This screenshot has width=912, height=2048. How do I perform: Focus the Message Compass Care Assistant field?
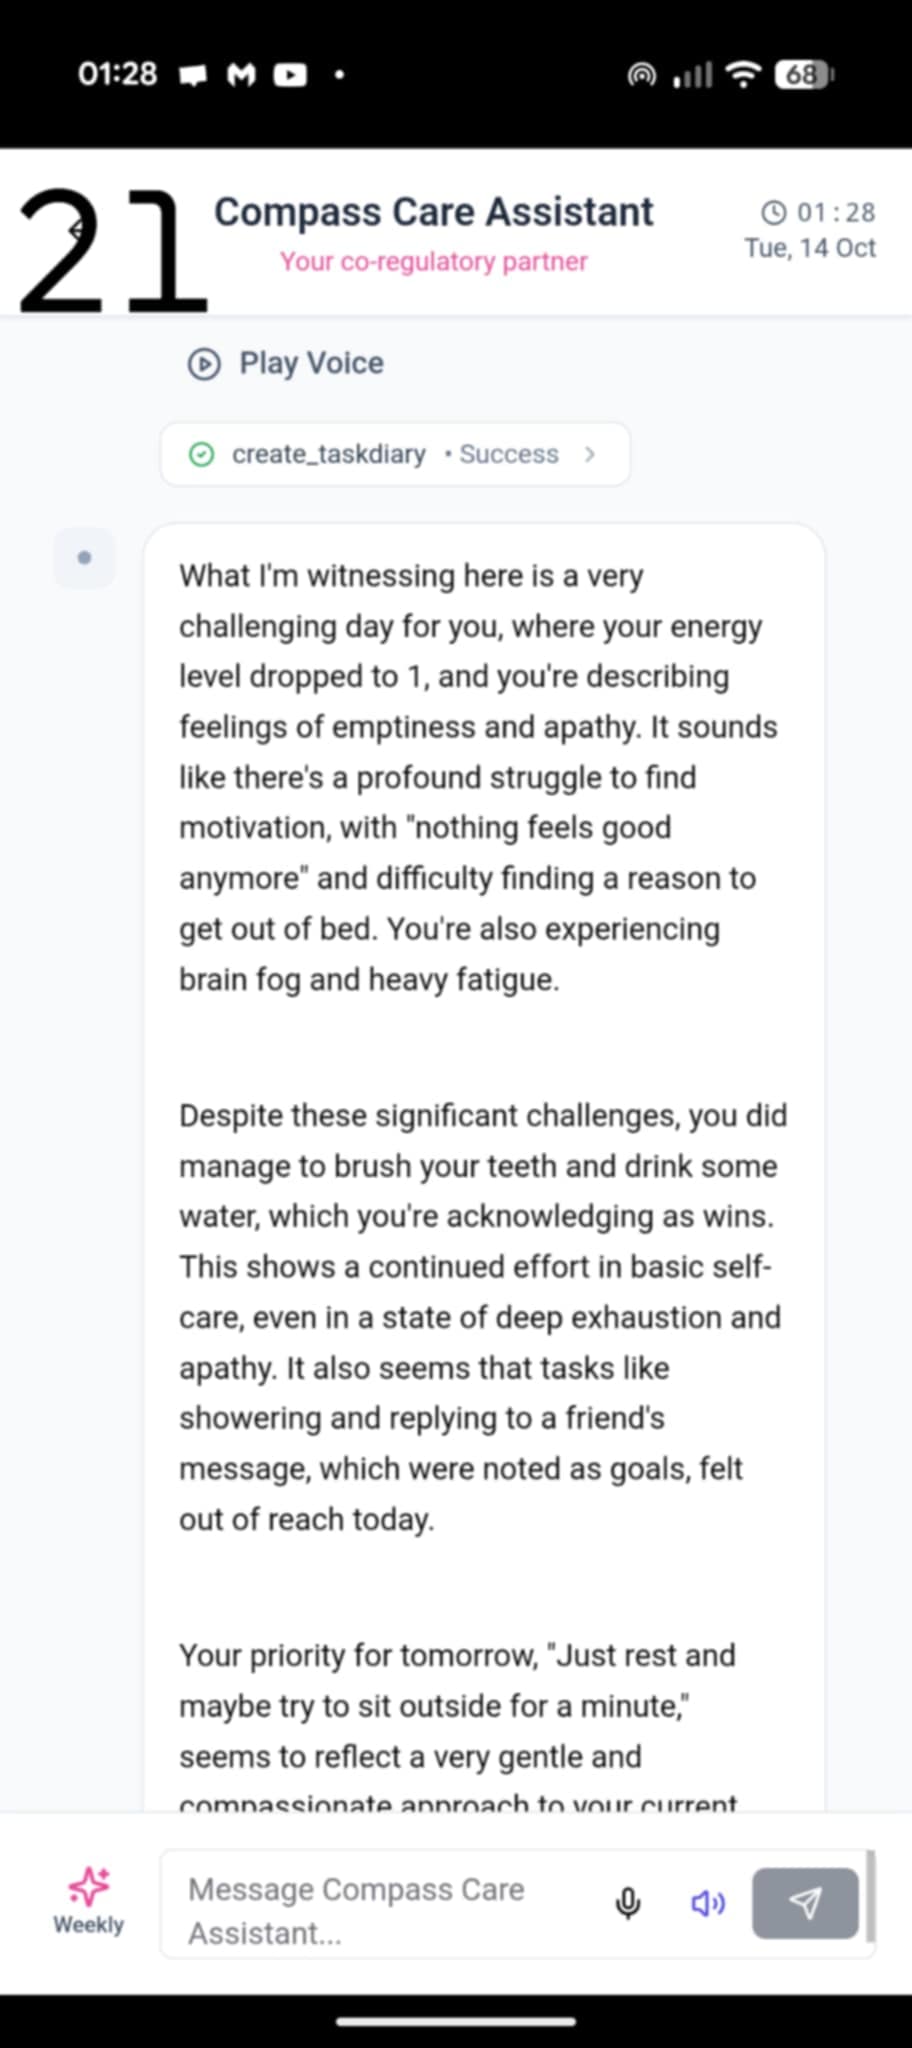[380, 1910]
